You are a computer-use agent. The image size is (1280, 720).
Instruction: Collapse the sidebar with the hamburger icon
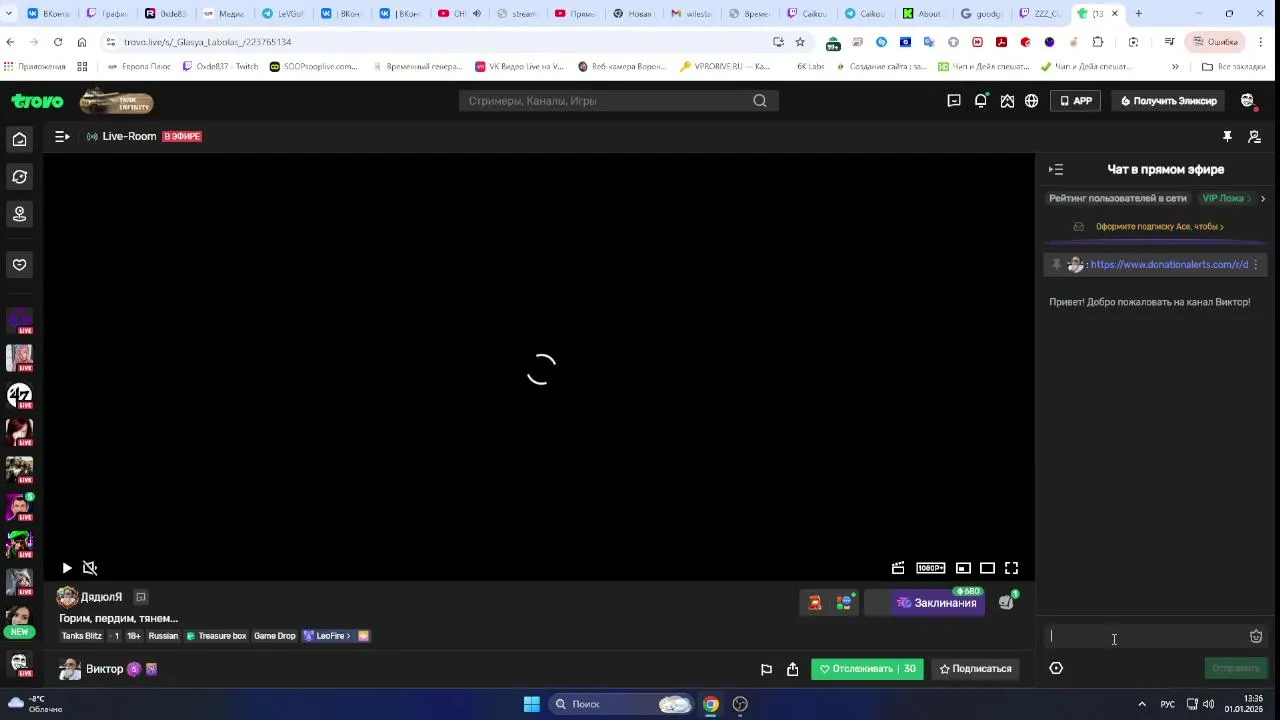point(62,136)
